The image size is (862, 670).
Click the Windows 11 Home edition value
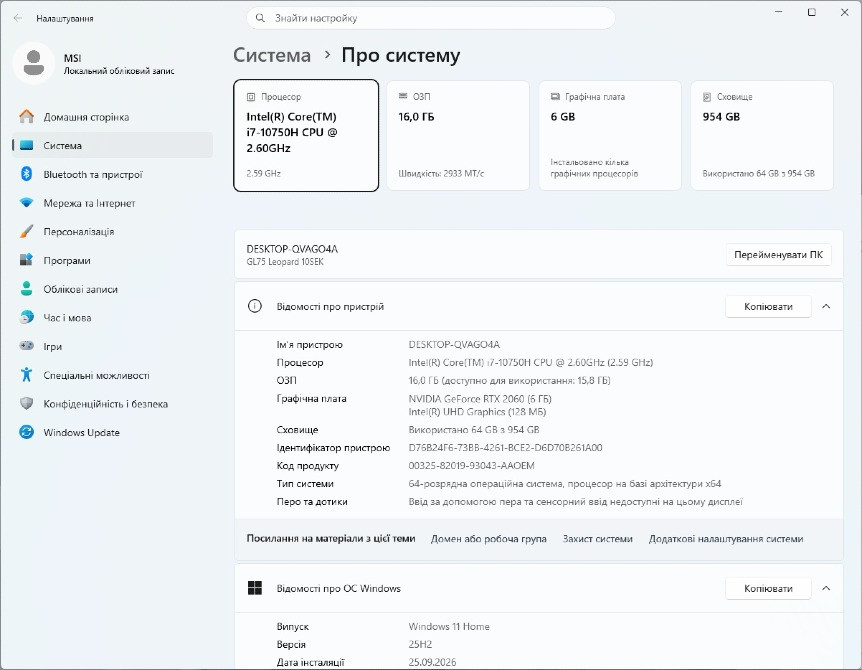pos(449,626)
